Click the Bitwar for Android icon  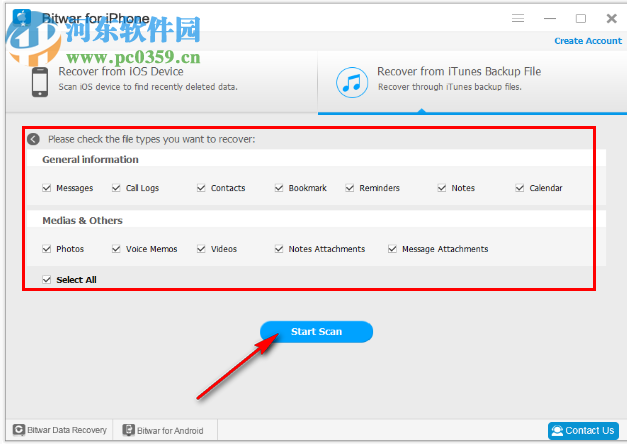pos(128,430)
